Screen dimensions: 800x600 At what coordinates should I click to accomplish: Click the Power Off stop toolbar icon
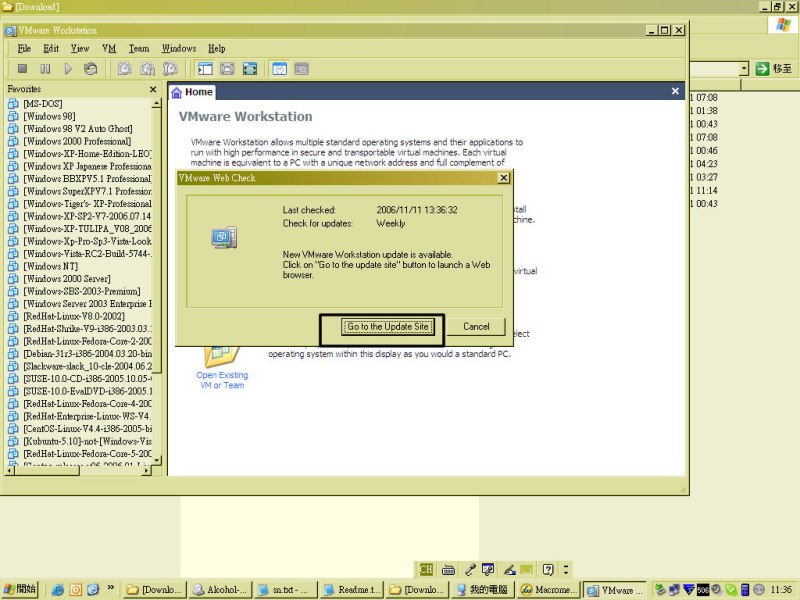(22, 68)
